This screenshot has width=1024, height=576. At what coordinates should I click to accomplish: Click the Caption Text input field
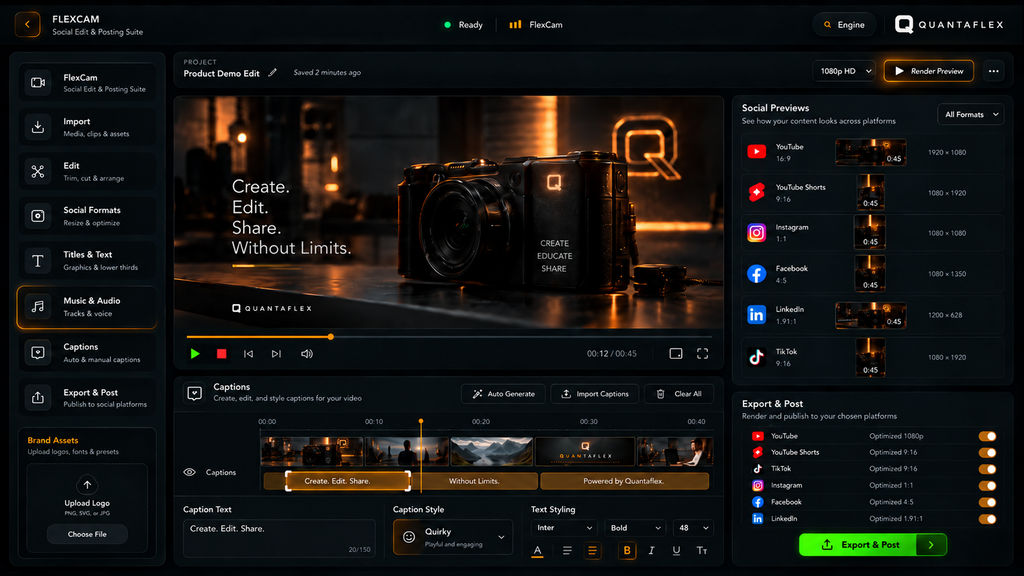pyautogui.click(x=279, y=538)
